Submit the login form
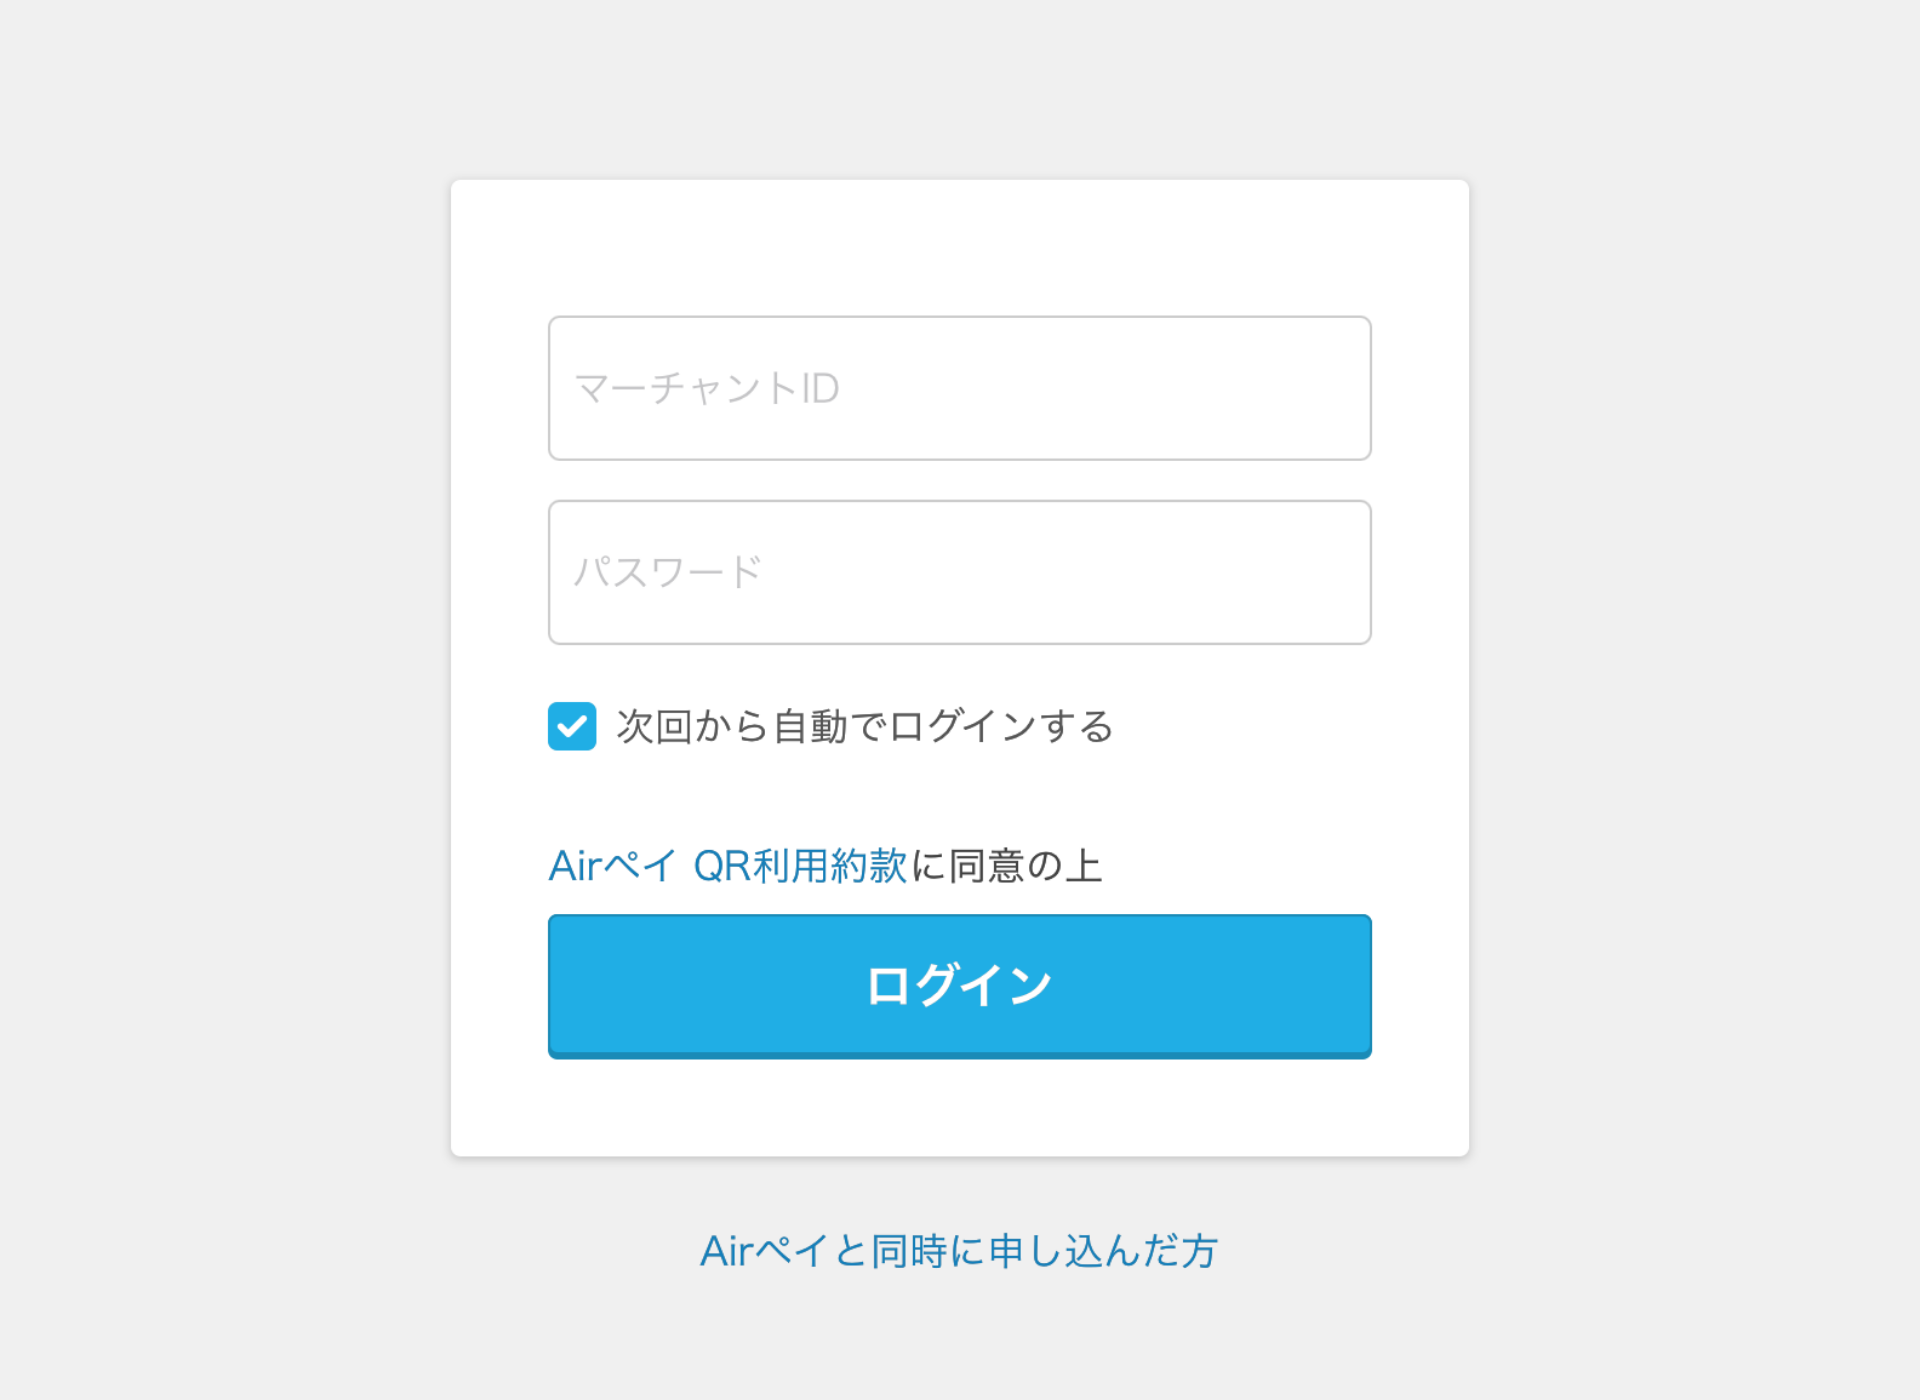 coord(960,984)
